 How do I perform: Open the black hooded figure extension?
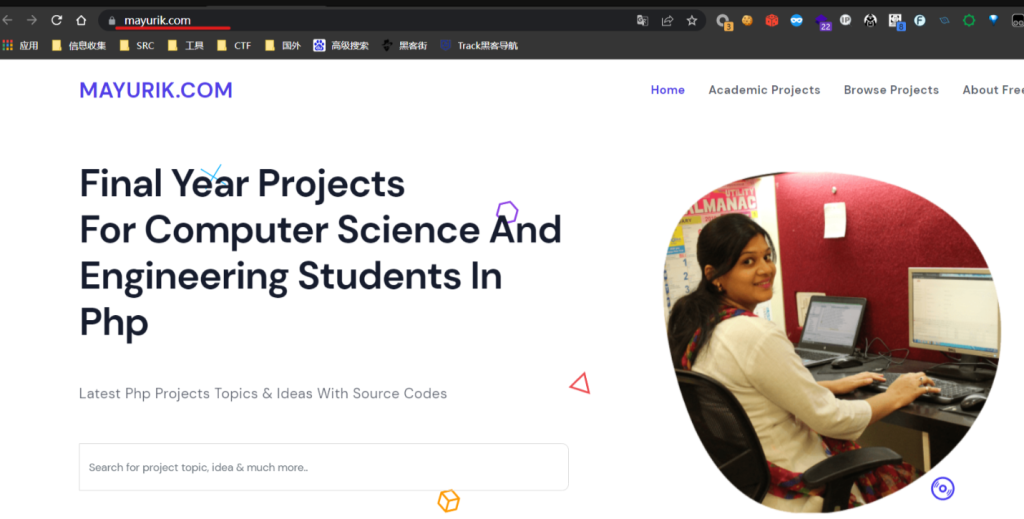pyautogui.click(x=870, y=20)
